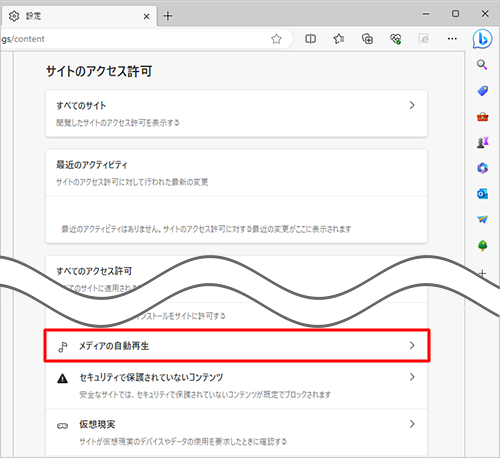
Task: Expand メディアの自動再生 chevron
Action: click(412, 345)
